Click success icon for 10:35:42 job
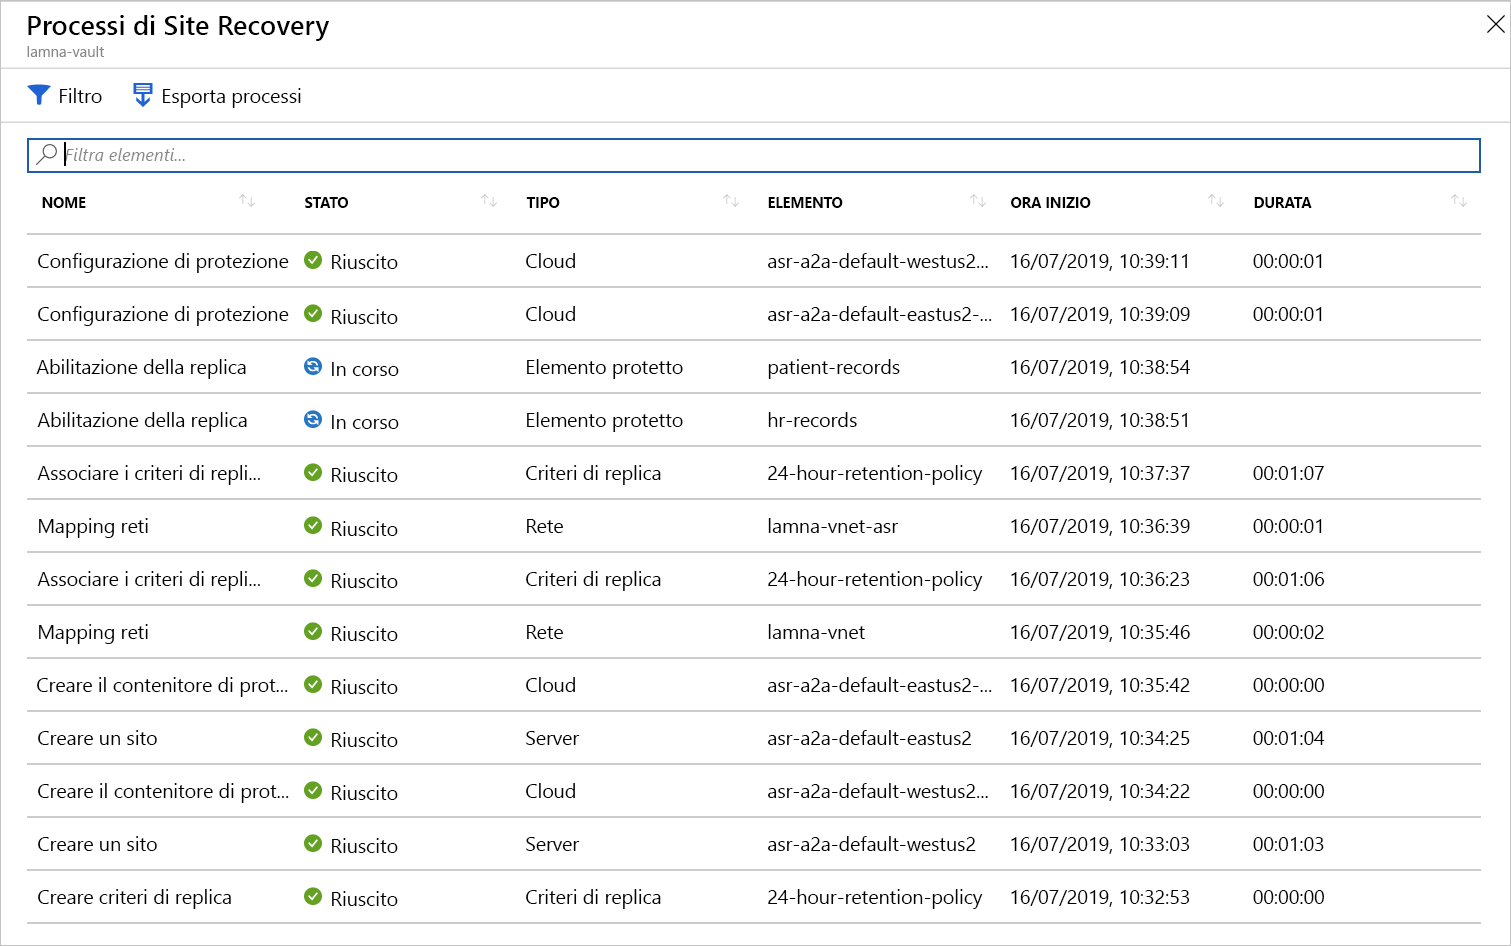1511x946 pixels. tap(313, 684)
